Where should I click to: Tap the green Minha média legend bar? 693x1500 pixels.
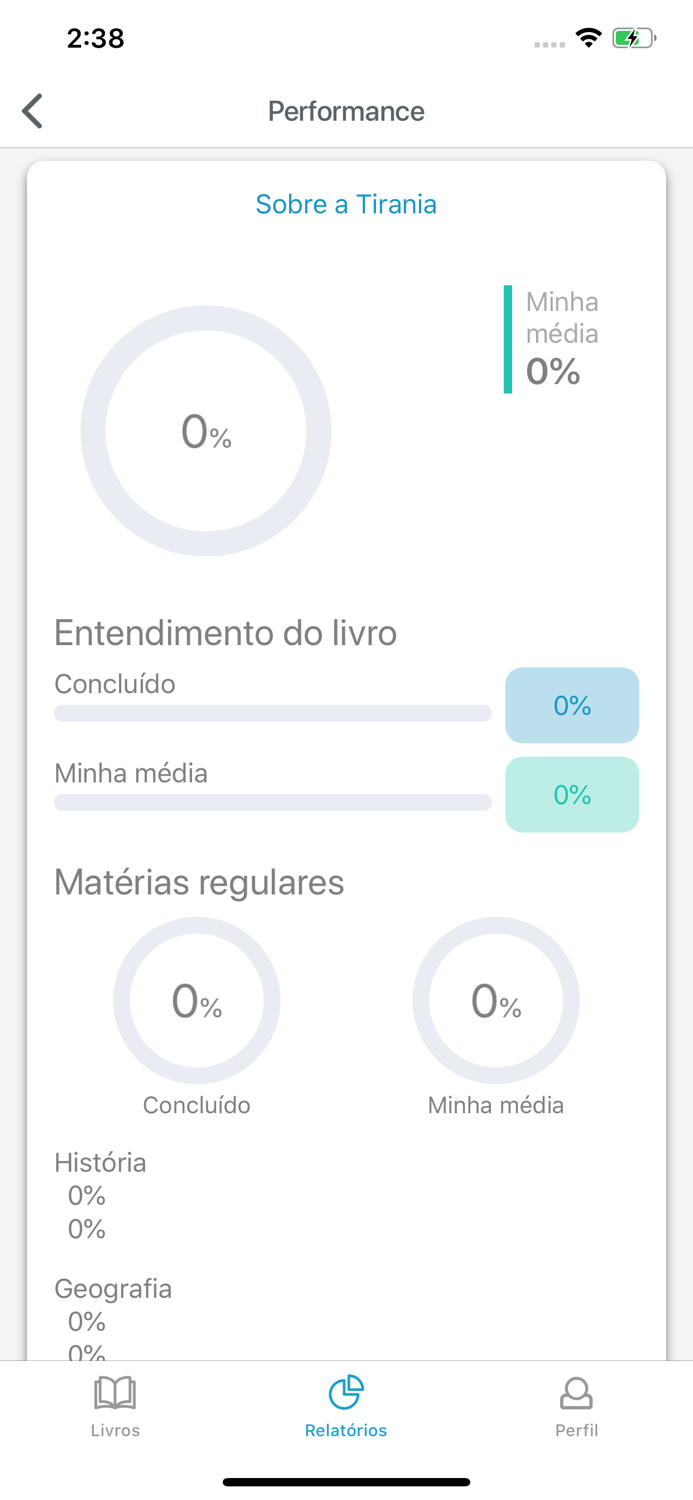click(508, 337)
